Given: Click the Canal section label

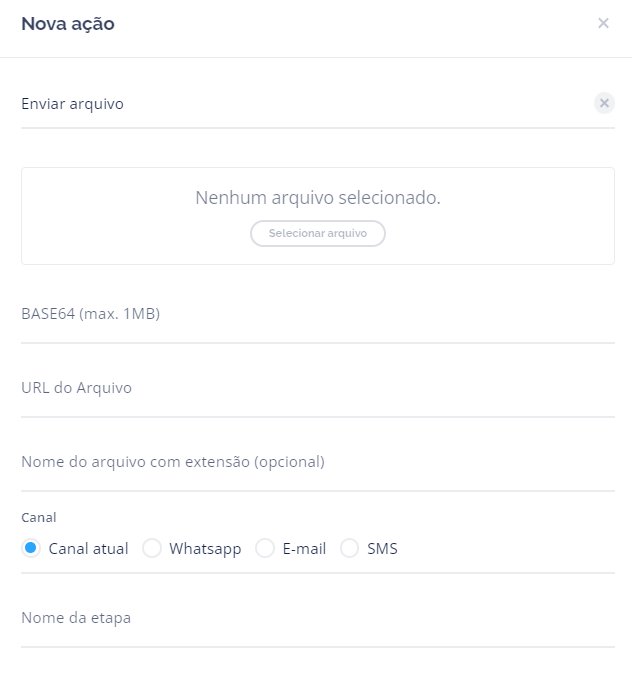Looking at the screenshot, I should tap(39, 518).
